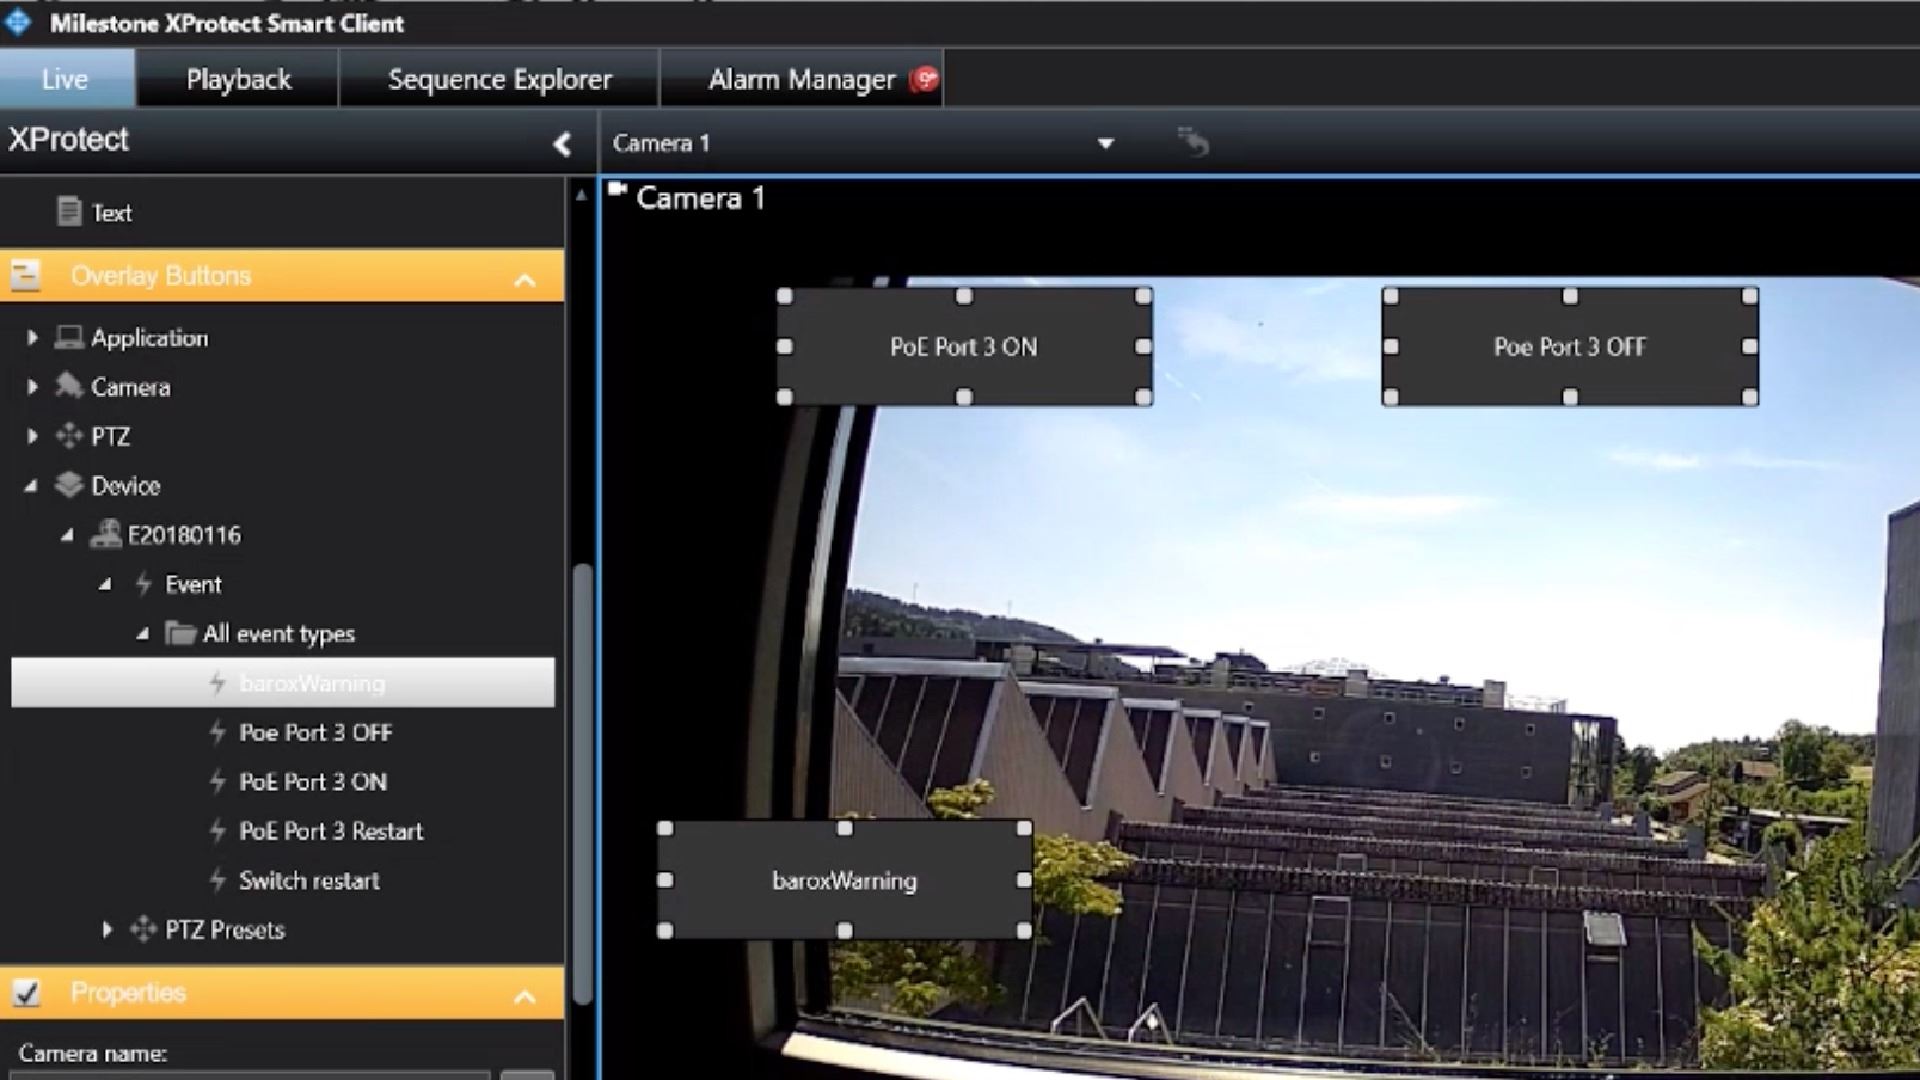Toggle the Properties section checkbox

click(x=26, y=992)
